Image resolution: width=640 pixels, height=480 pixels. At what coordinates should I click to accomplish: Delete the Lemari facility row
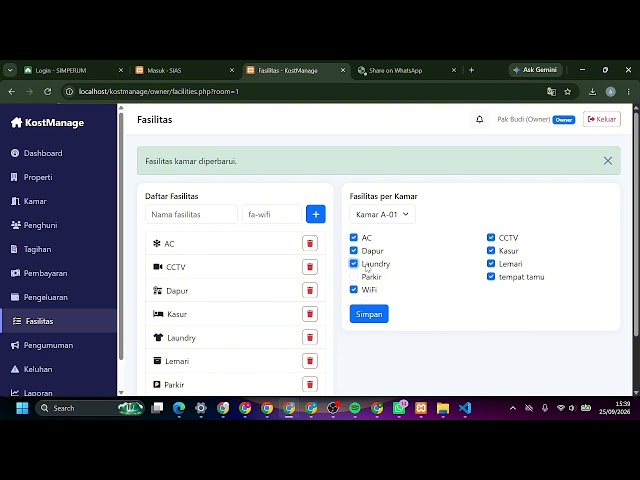pyautogui.click(x=310, y=360)
